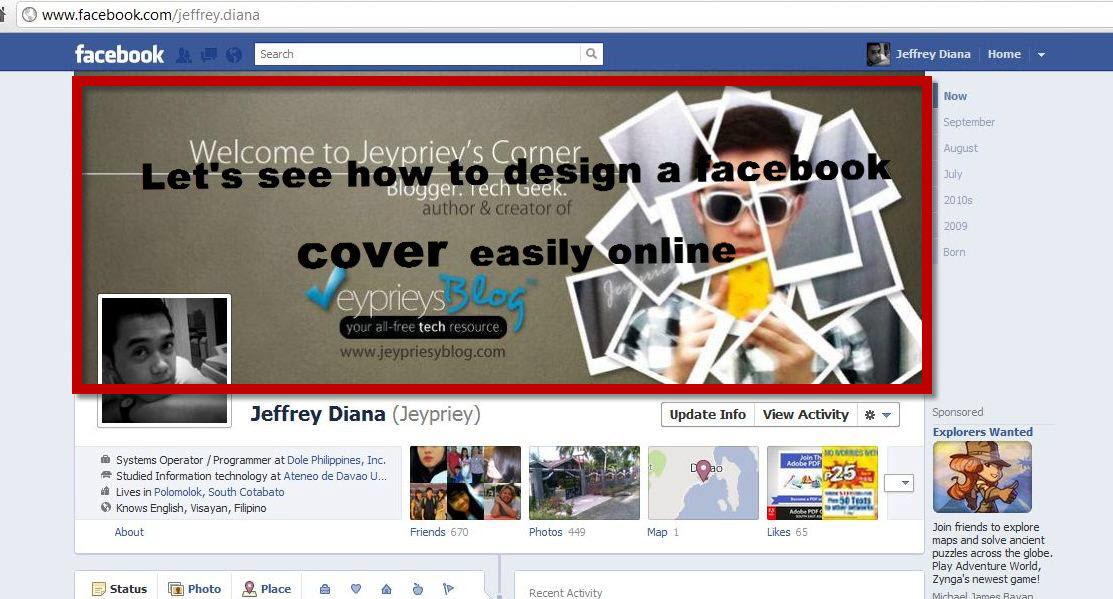Open the apps box dropdown arrow near Likes

[x=899, y=482]
